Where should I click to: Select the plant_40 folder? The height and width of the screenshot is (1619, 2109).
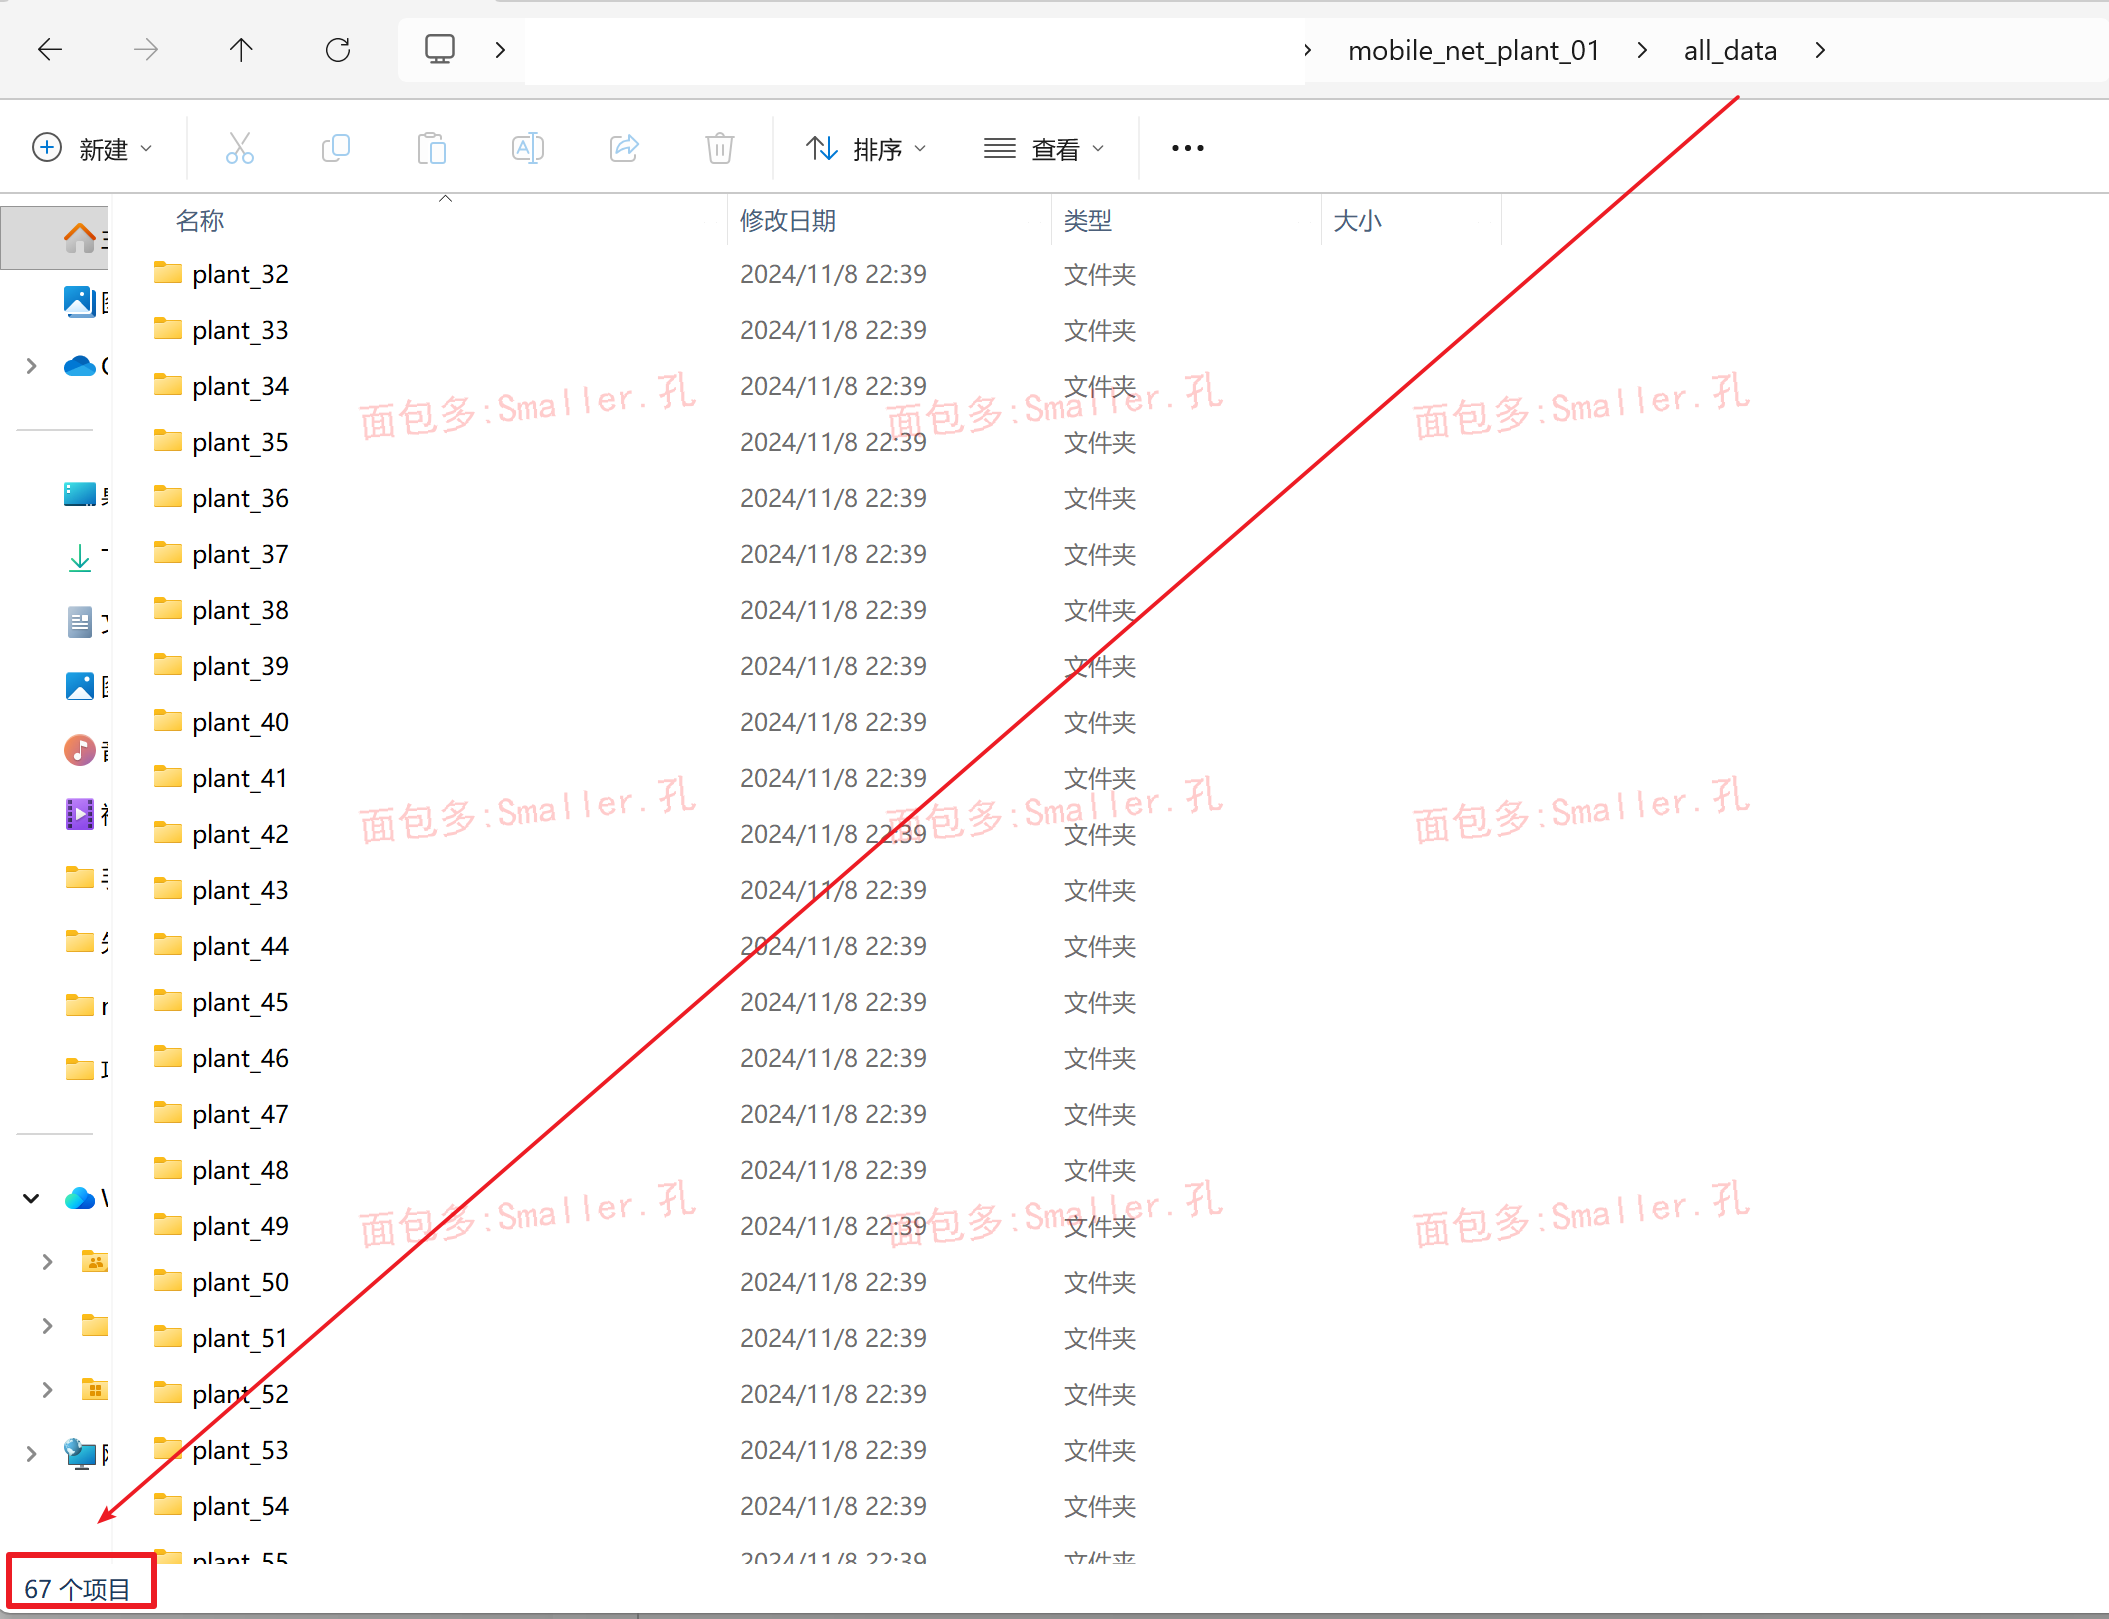click(x=240, y=722)
